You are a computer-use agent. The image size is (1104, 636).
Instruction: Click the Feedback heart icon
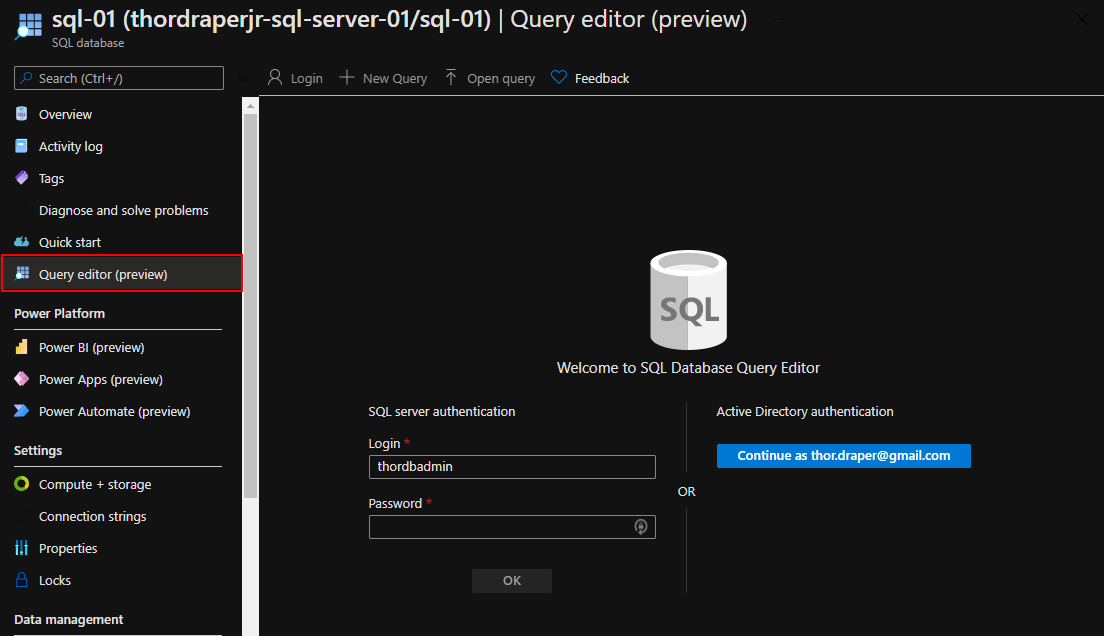pos(558,77)
